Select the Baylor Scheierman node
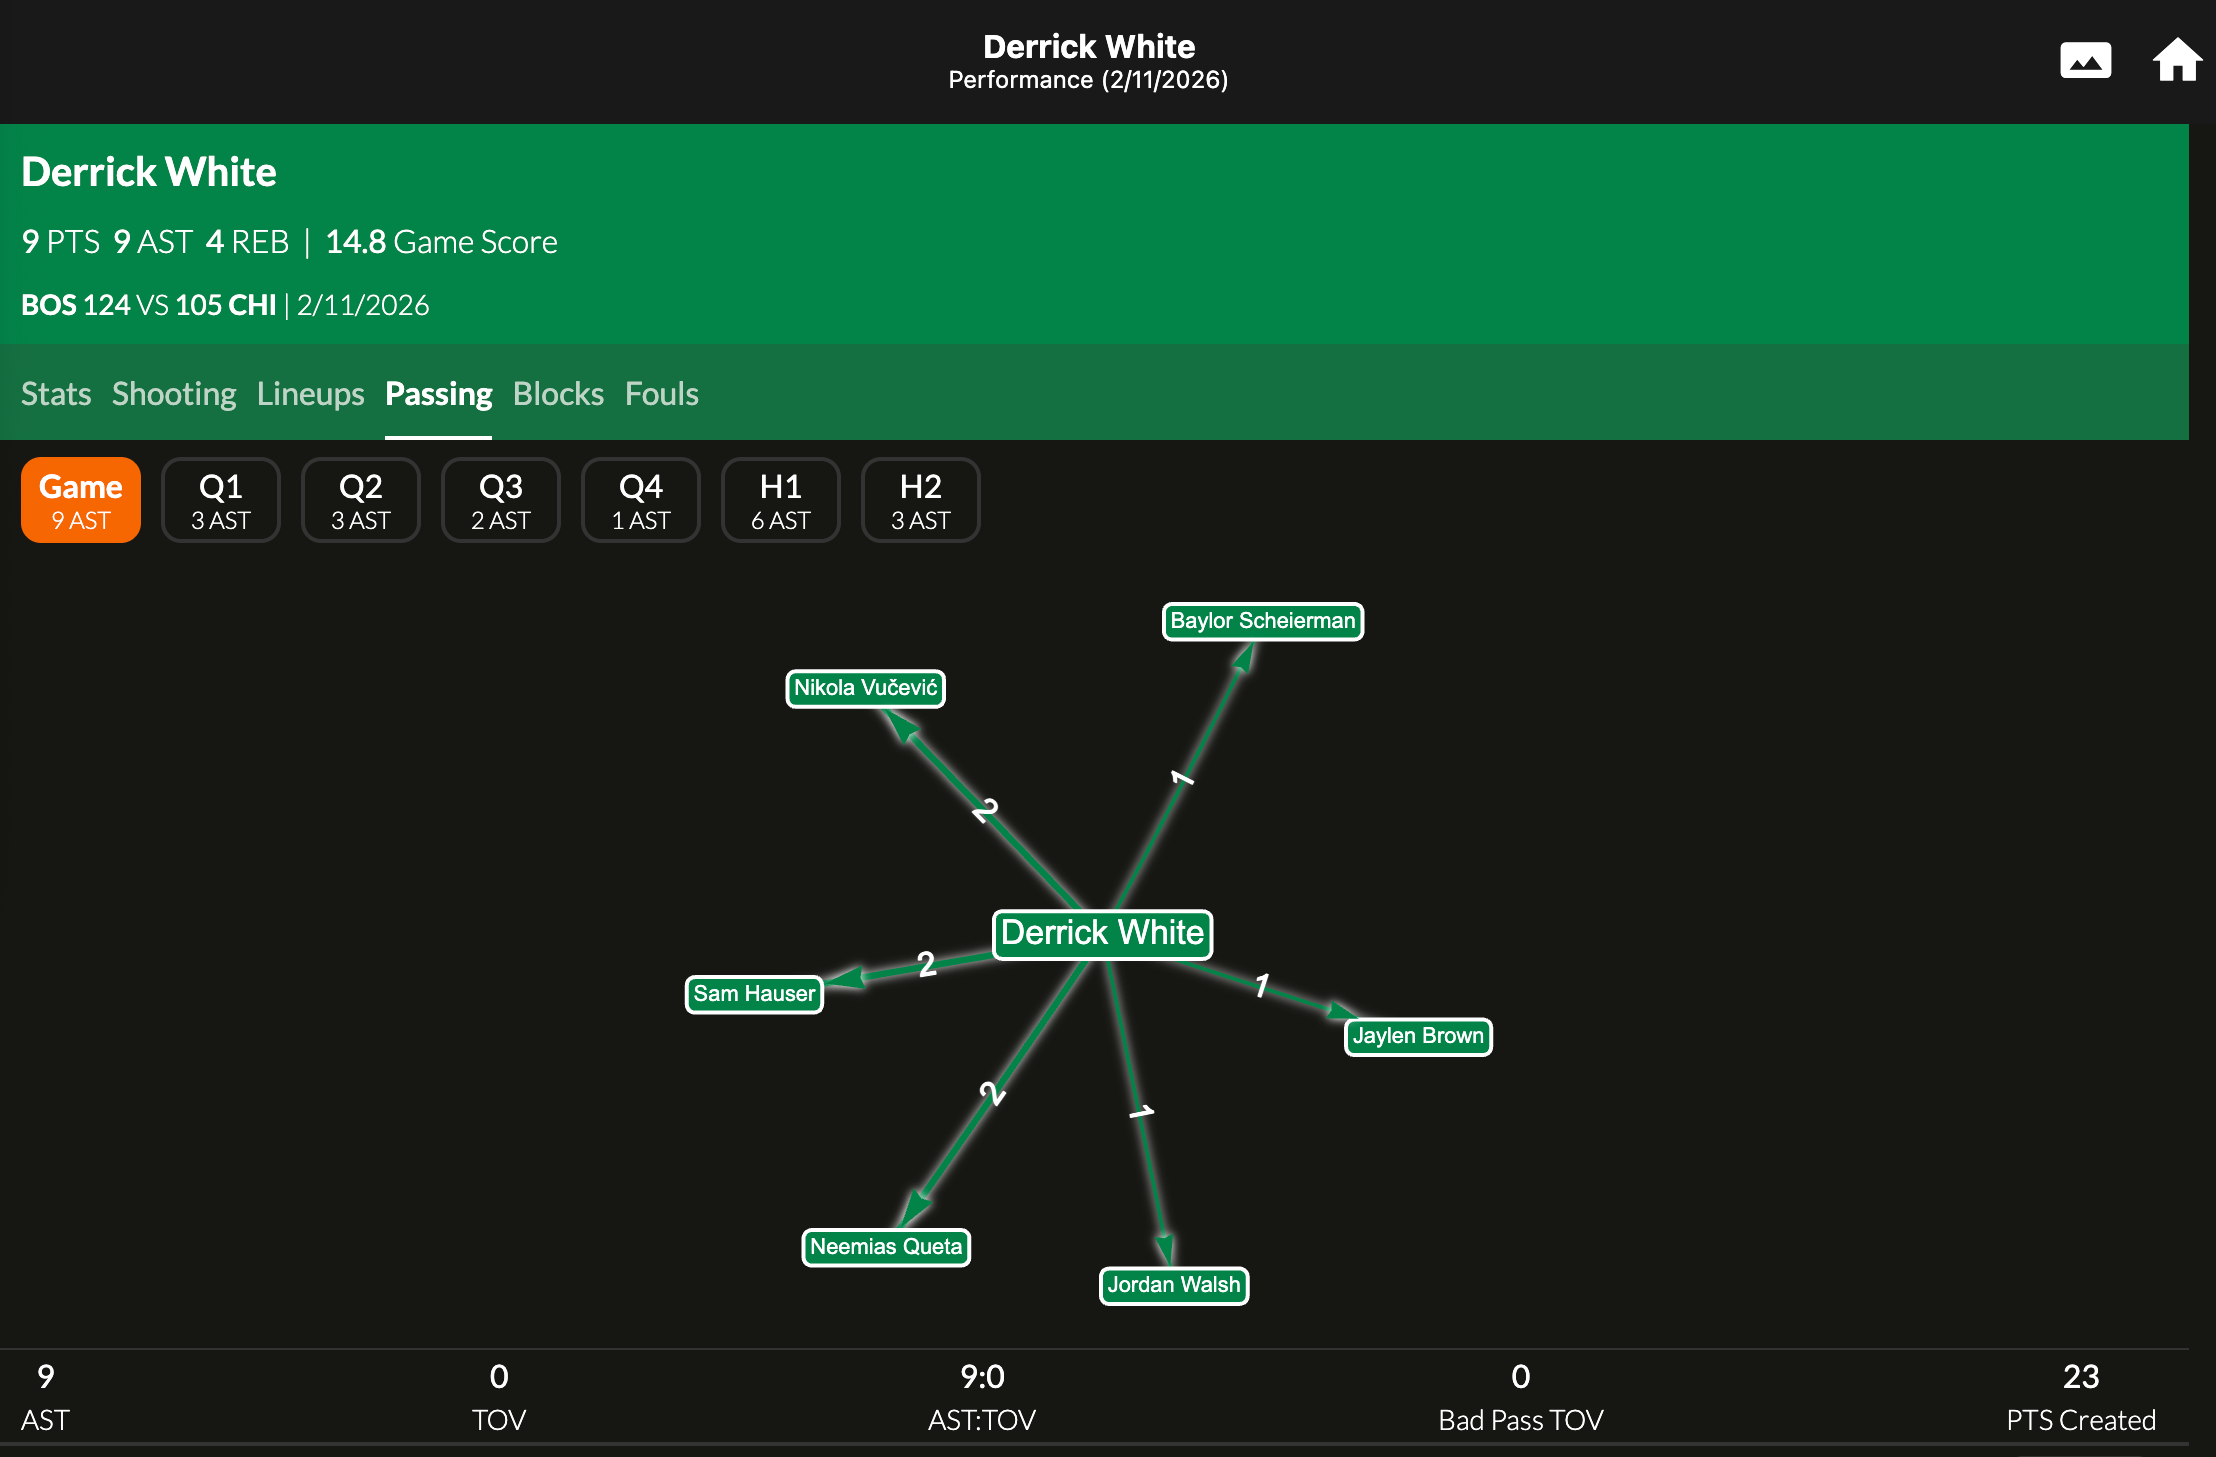 pyautogui.click(x=1262, y=621)
